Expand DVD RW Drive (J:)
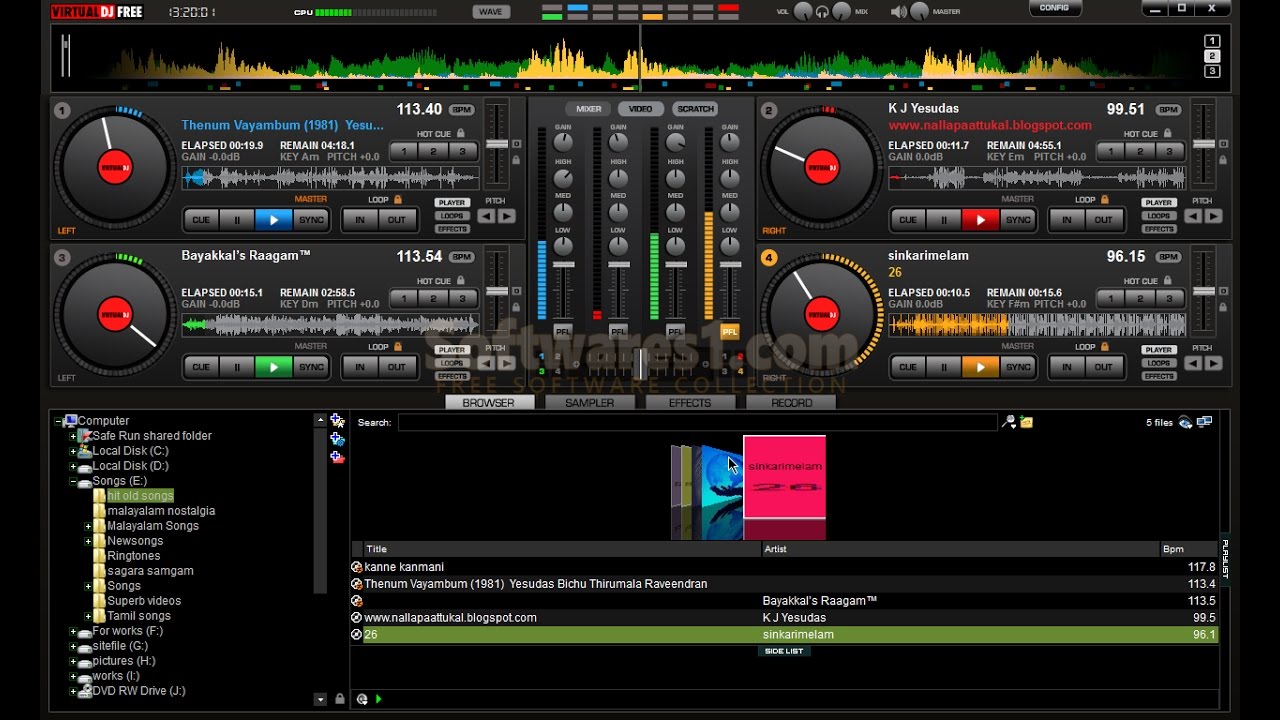 73,691
